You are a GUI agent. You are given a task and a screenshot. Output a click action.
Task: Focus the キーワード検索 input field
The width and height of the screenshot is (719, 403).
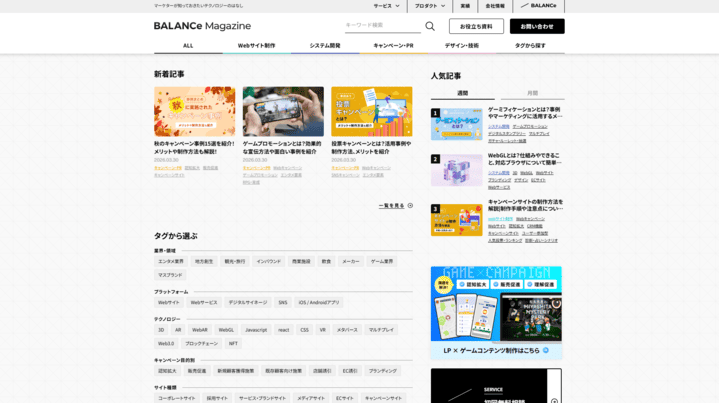(x=383, y=26)
